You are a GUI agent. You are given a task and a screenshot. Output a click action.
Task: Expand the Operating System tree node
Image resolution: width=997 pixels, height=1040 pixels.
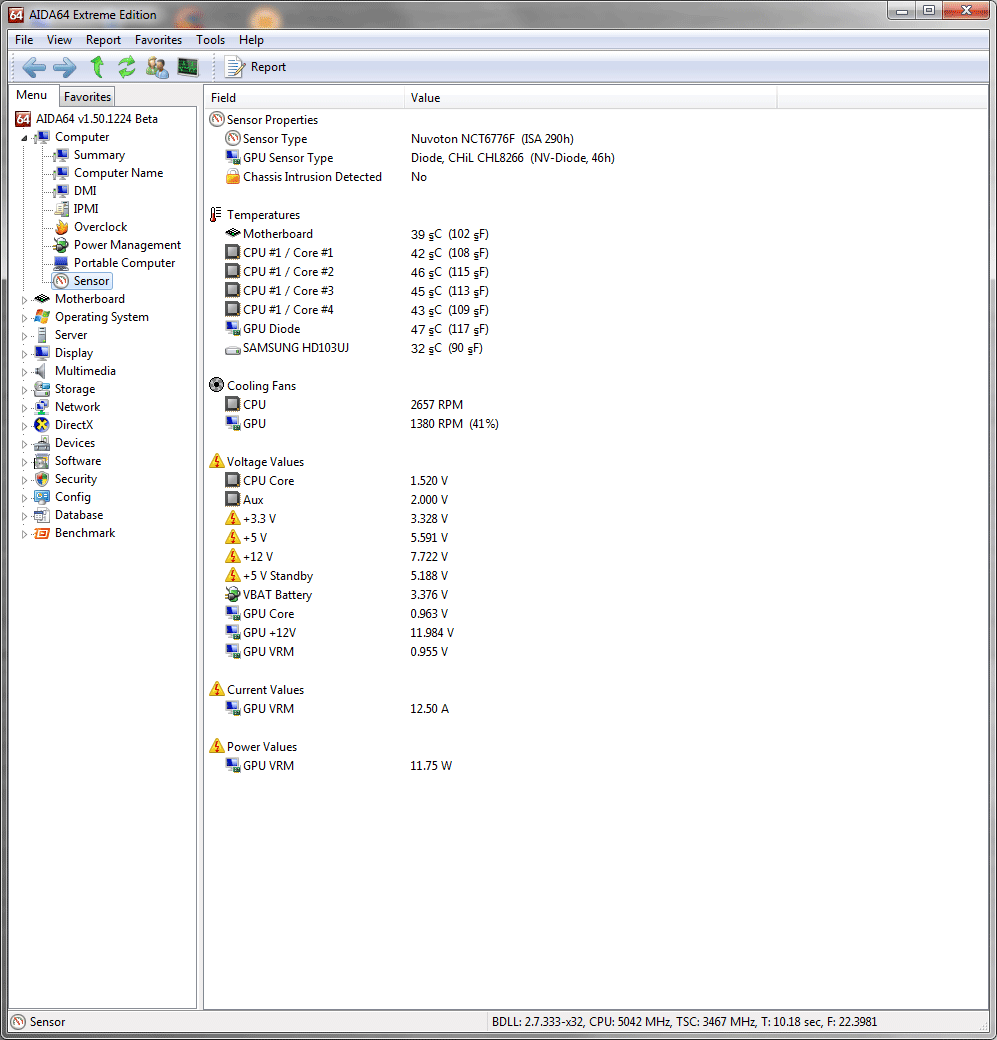(25, 318)
